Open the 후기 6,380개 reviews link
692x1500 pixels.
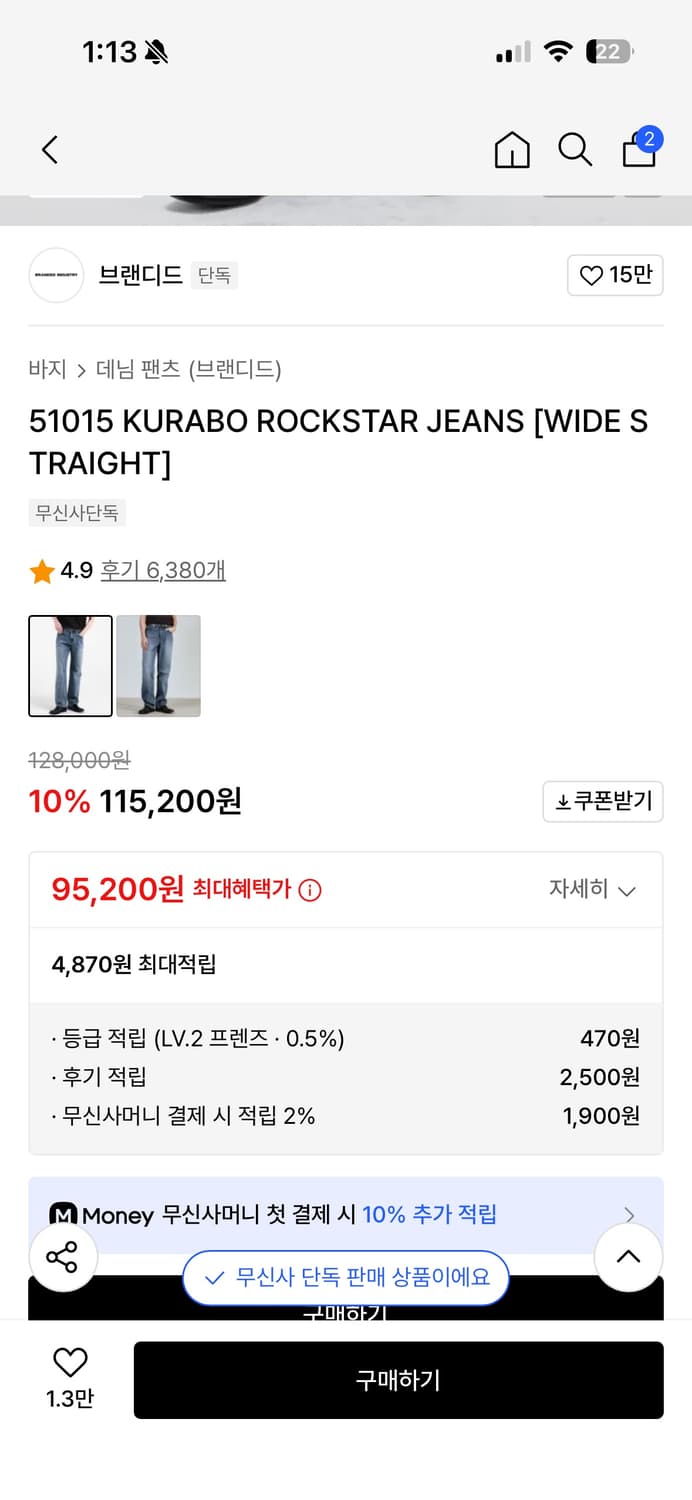pos(161,570)
